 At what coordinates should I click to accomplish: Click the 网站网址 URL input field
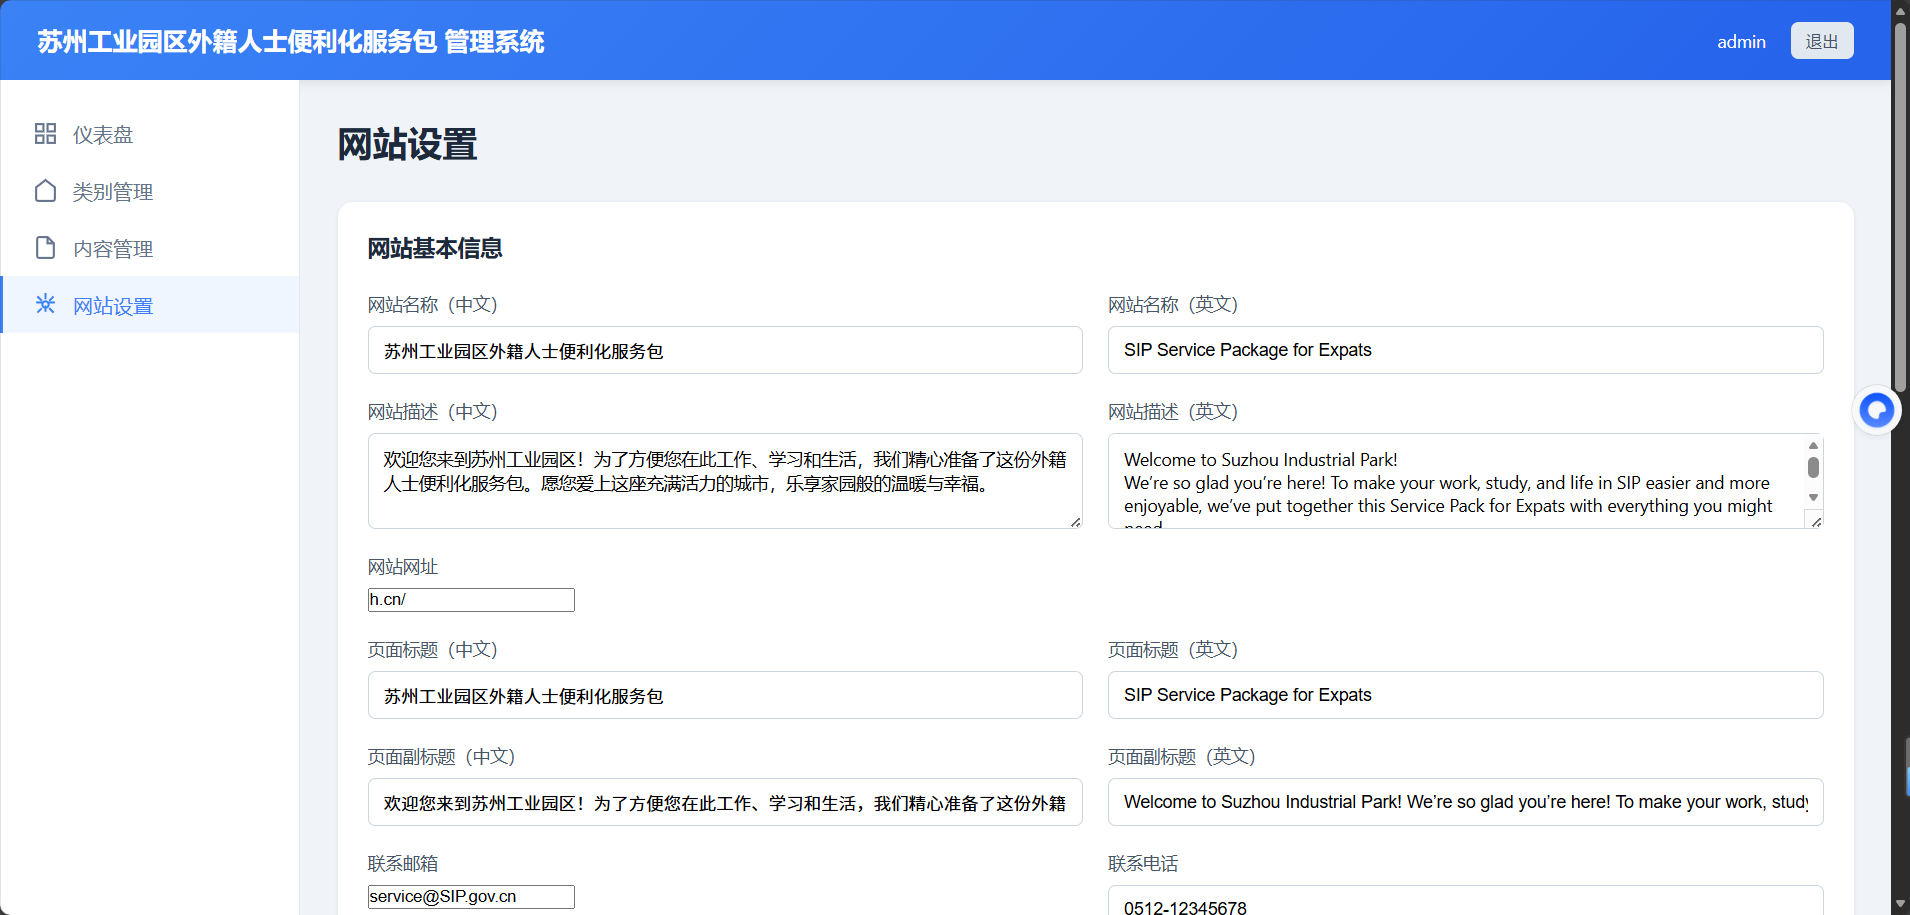(471, 600)
